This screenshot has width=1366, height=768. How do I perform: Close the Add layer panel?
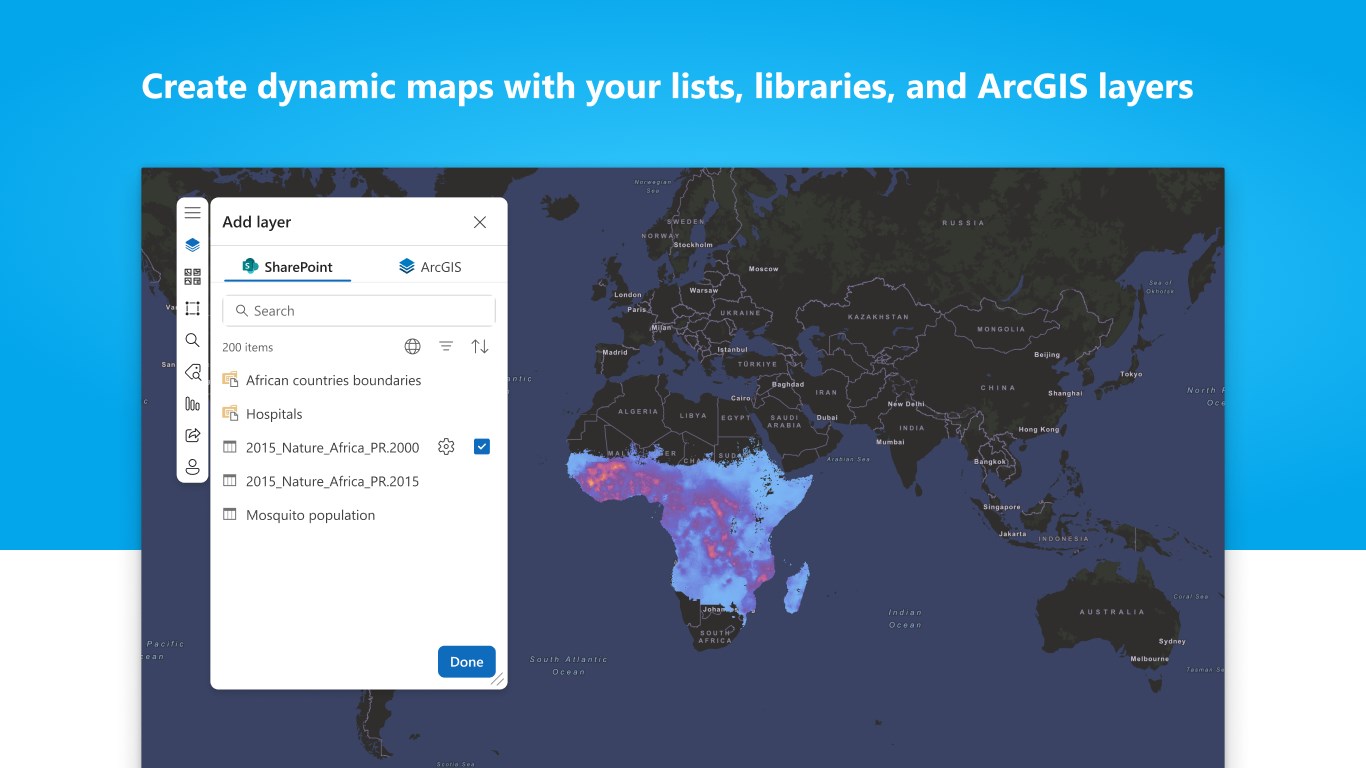click(480, 222)
